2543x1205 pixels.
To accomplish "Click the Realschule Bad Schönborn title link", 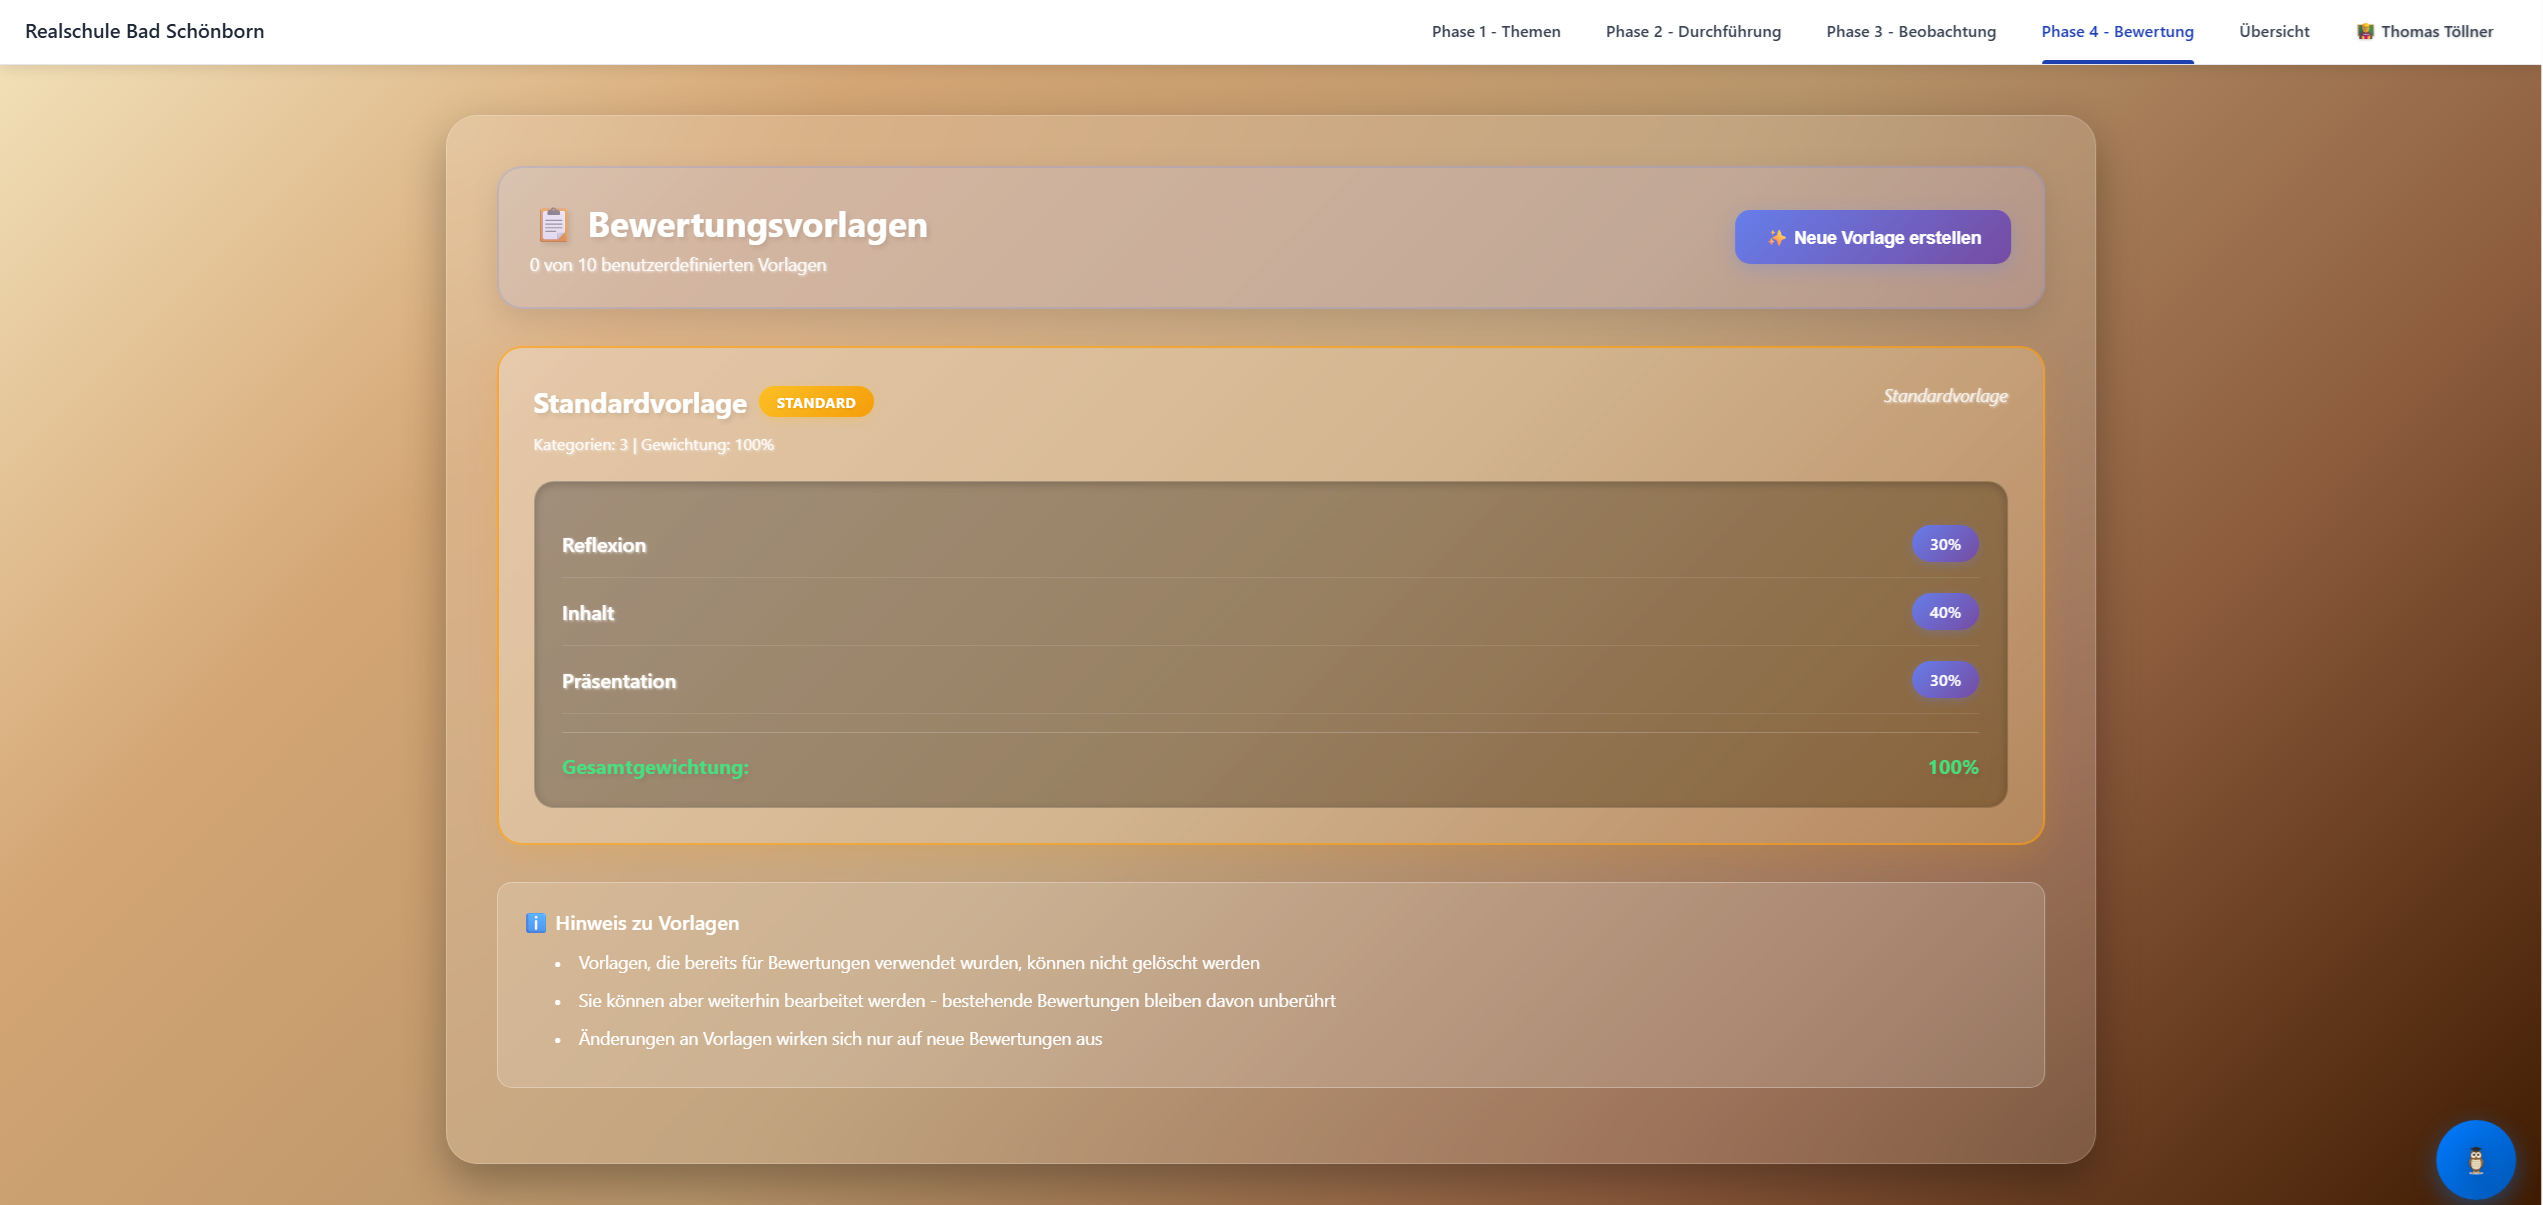I will (145, 31).
